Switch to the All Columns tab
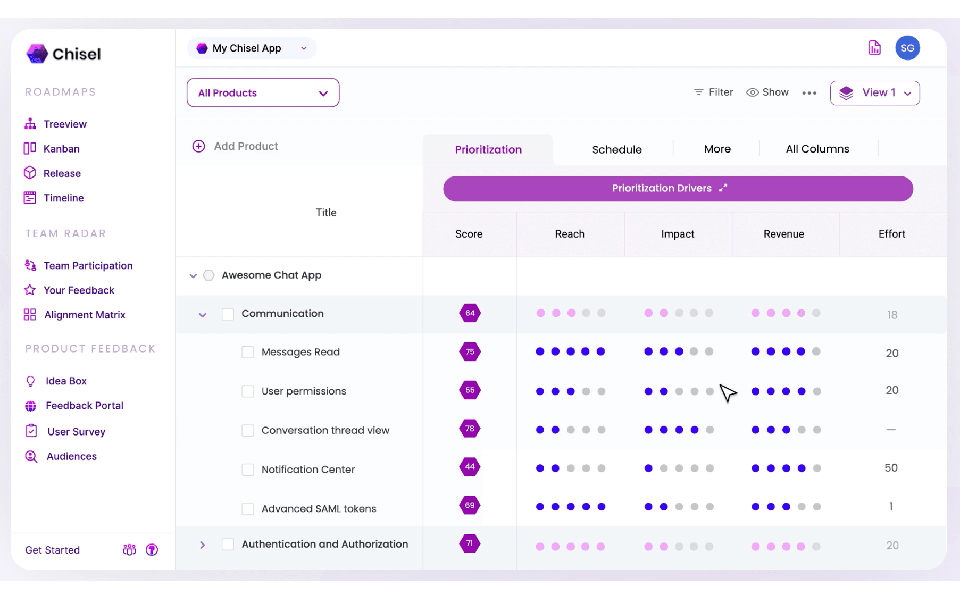 coord(817,149)
